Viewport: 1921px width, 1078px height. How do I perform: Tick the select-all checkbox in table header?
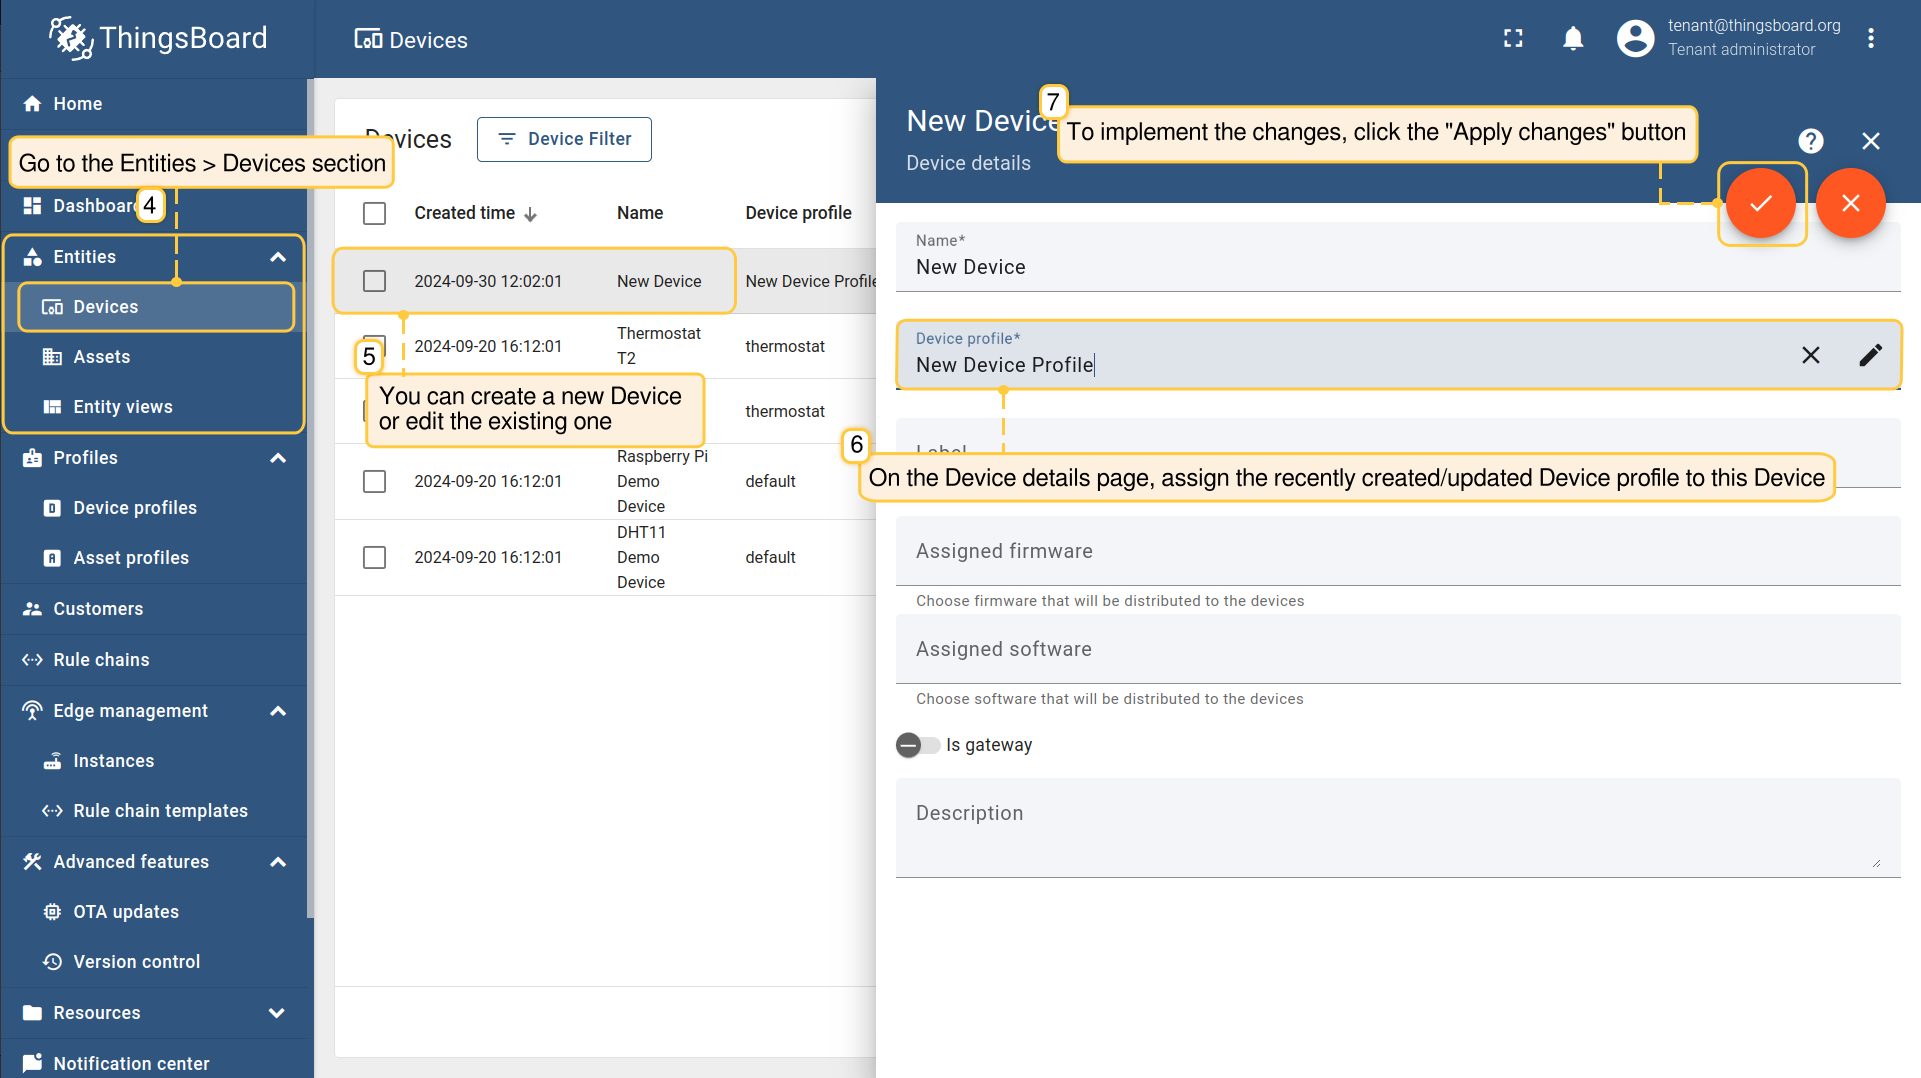tap(374, 213)
